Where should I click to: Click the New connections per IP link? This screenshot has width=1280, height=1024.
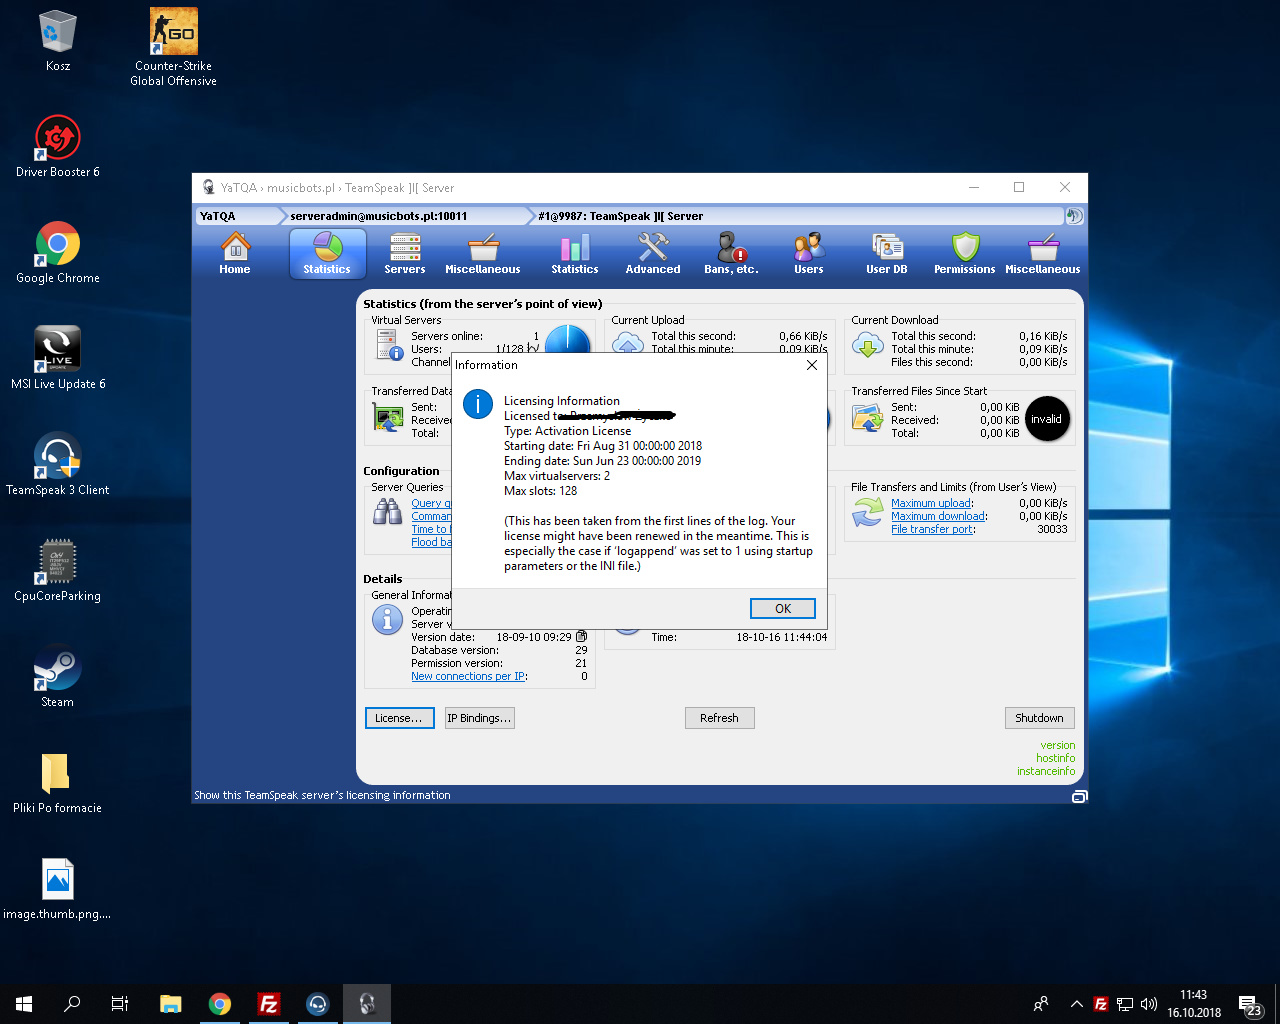468,676
